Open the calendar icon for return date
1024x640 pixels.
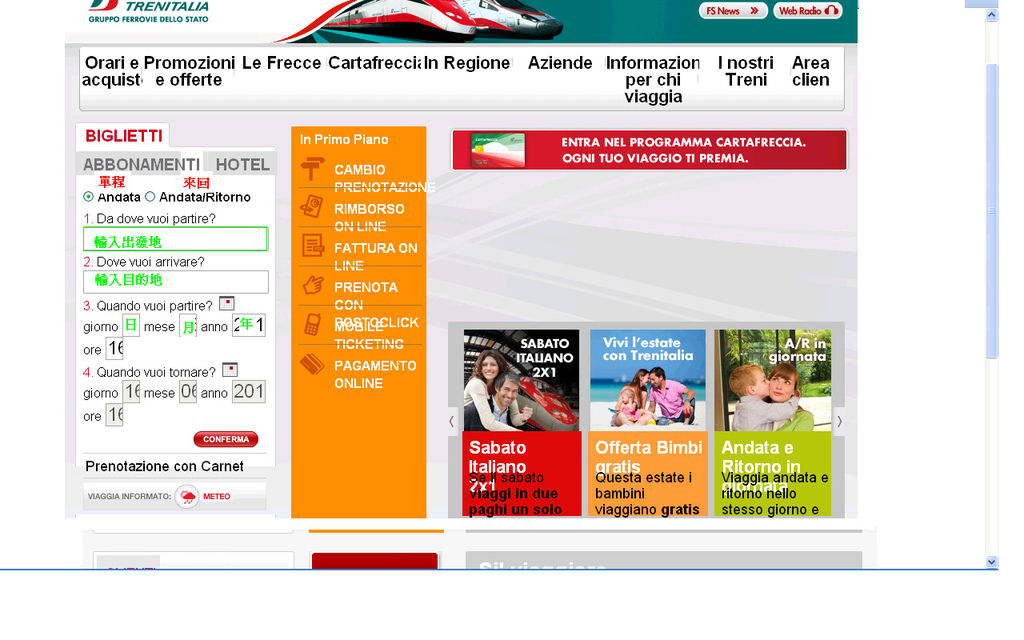pos(230,370)
